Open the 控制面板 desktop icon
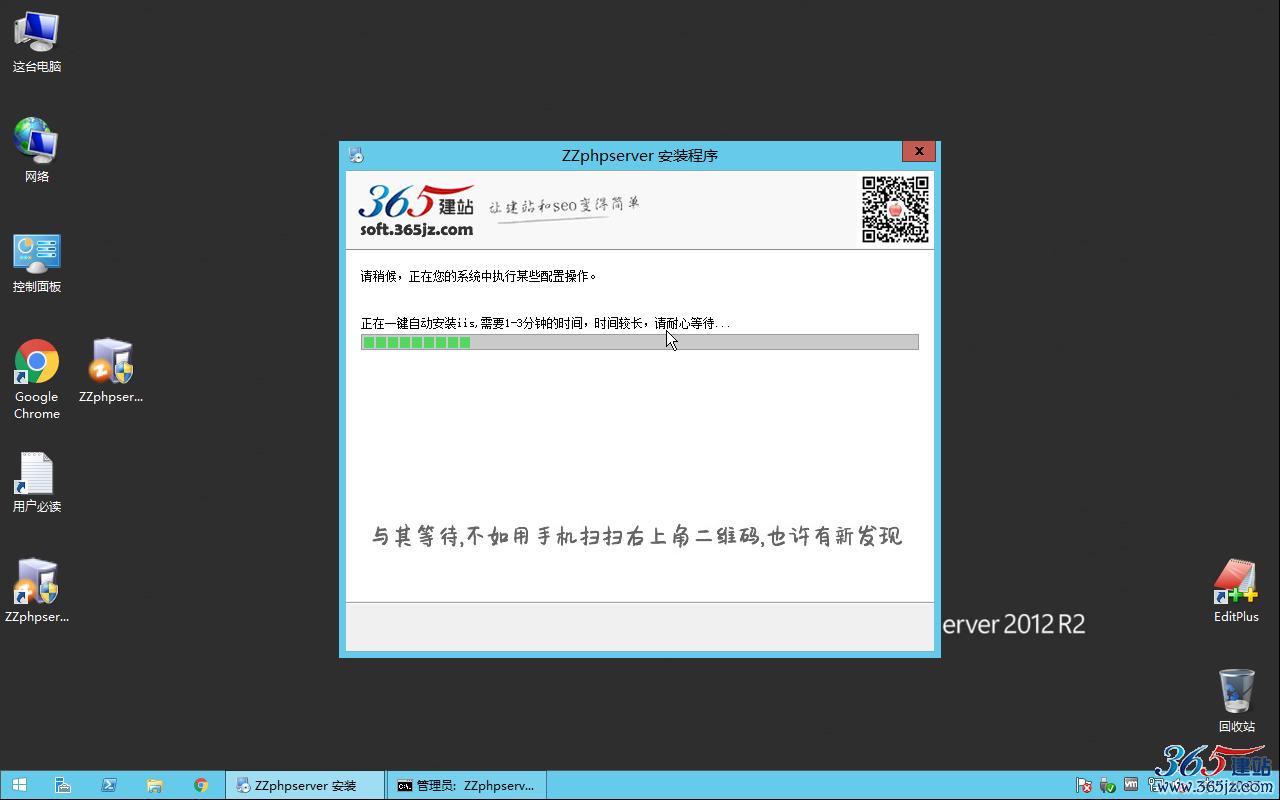Screen dimensions: 1280x800 (x=37, y=263)
